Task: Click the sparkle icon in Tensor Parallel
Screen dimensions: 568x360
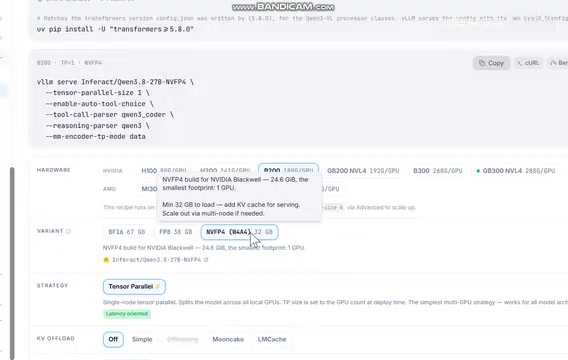Action: tap(158, 286)
